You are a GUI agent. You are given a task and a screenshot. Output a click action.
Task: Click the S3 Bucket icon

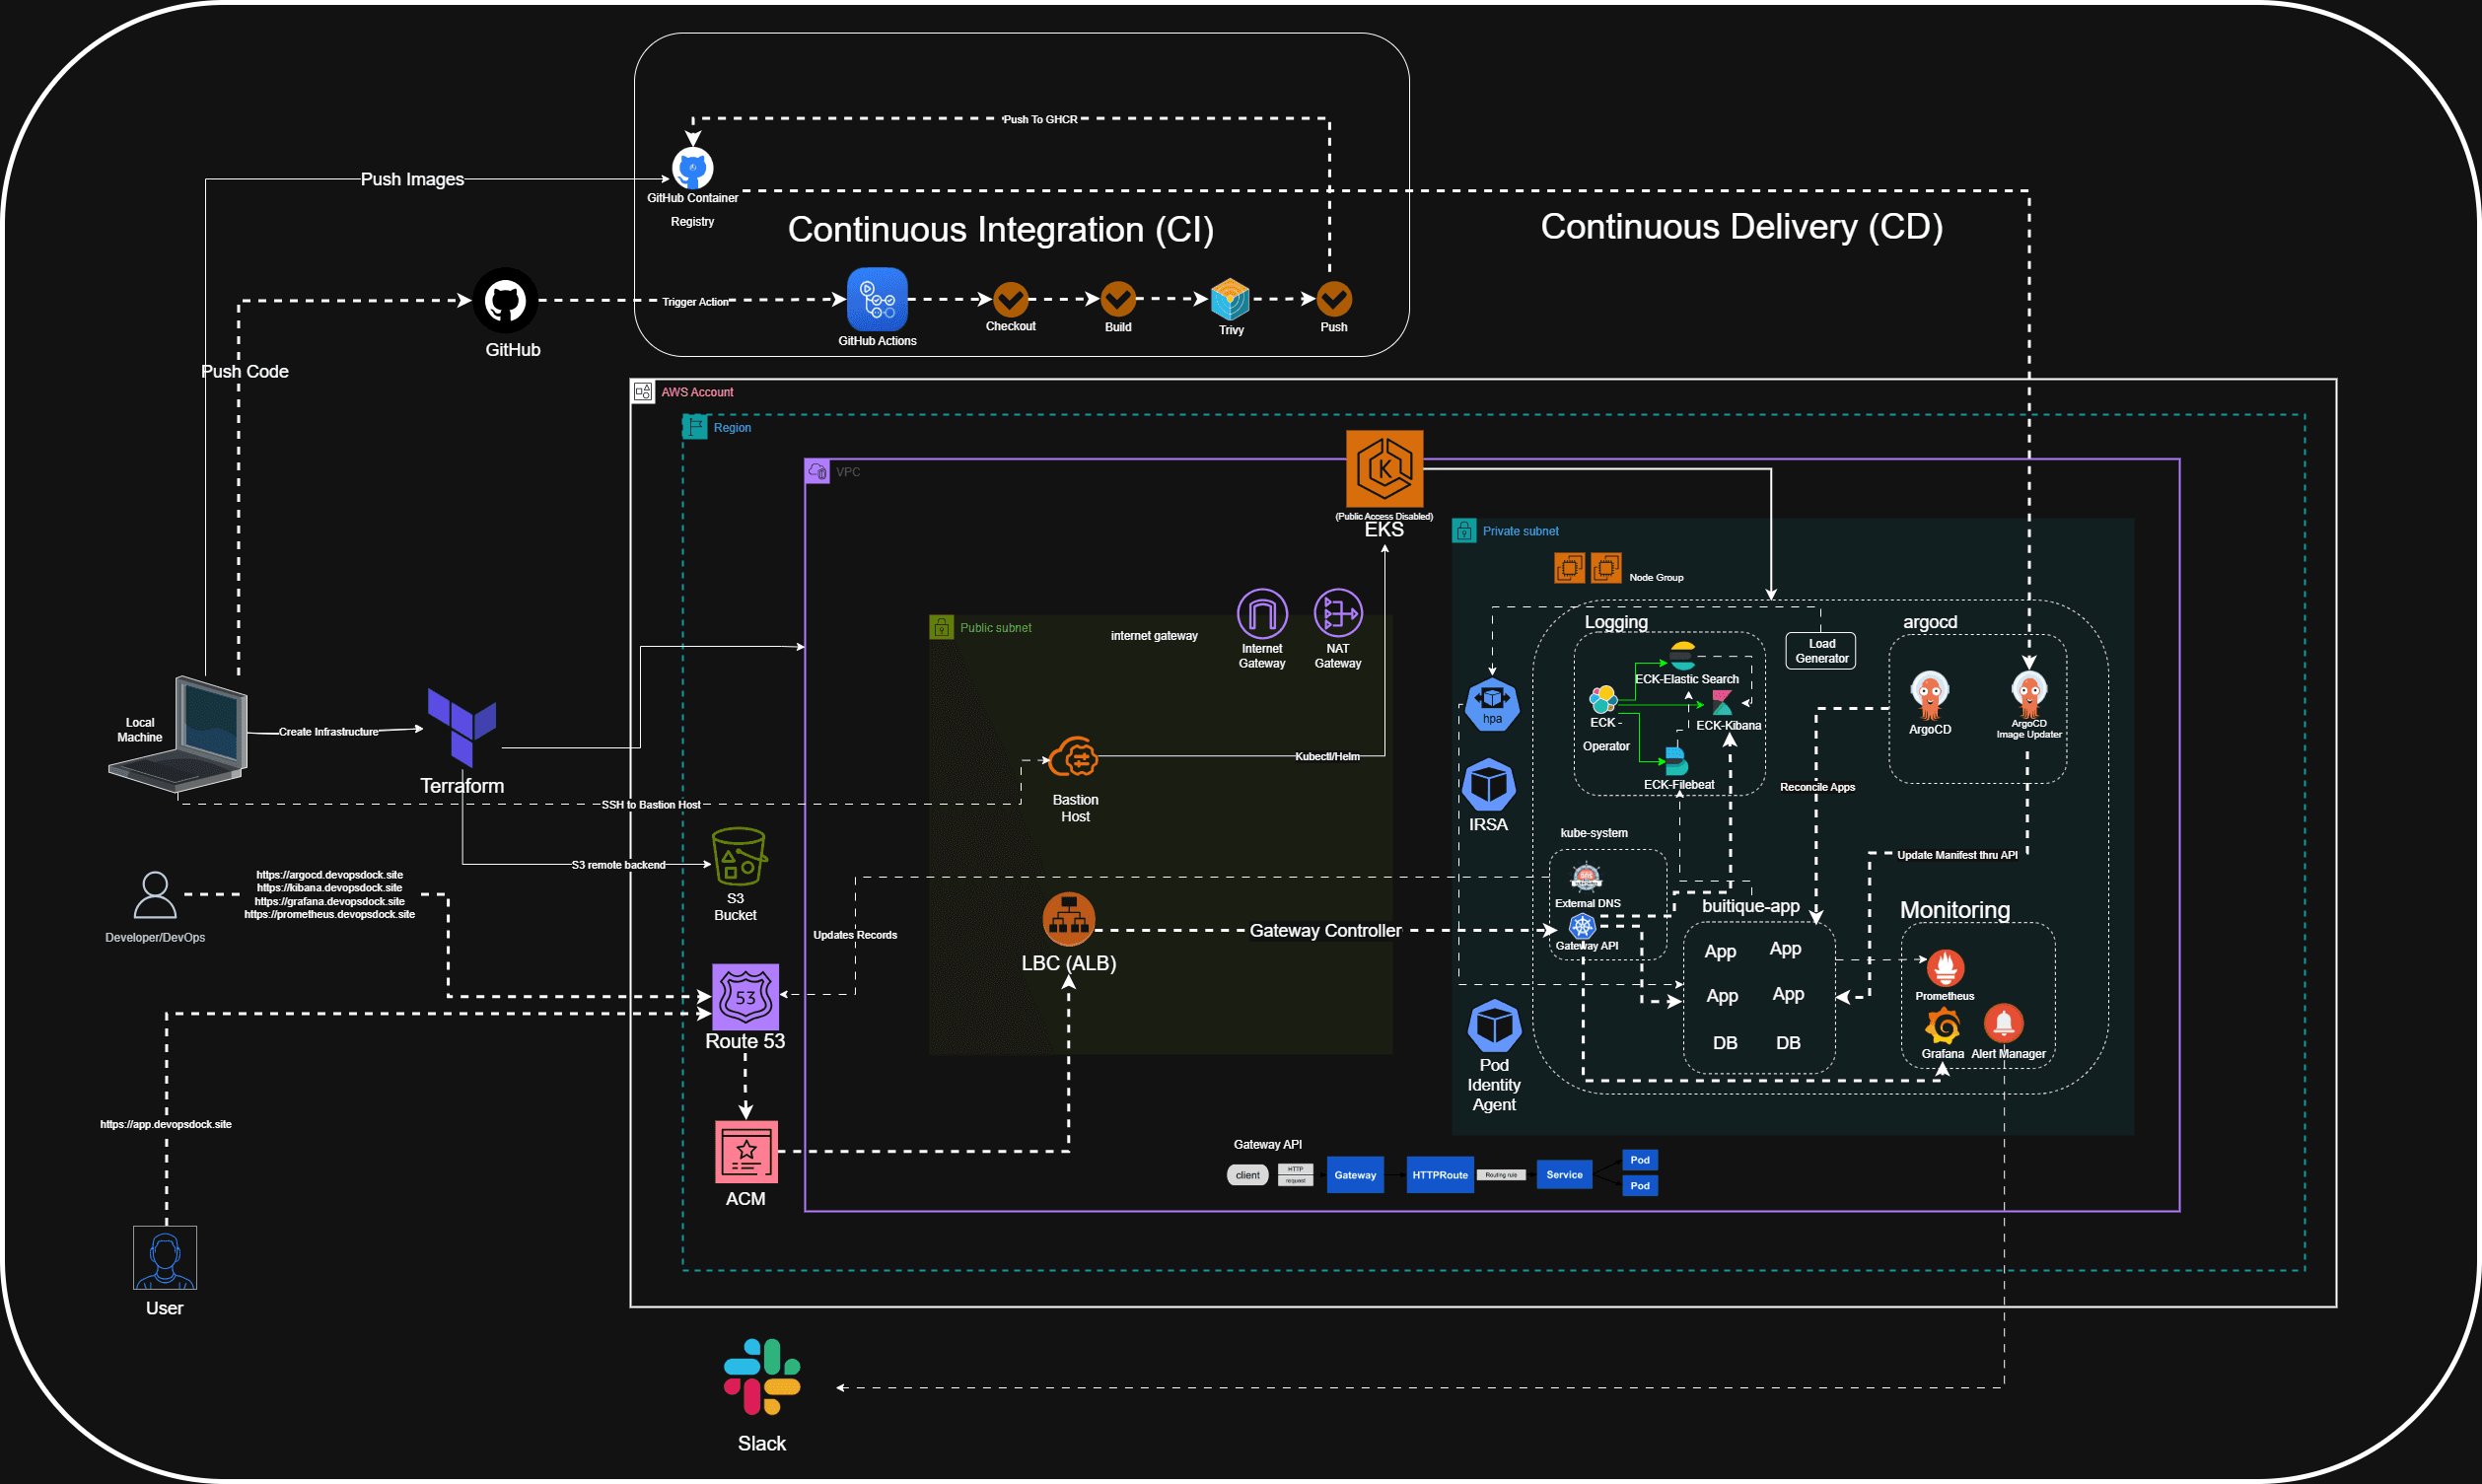(738, 856)
